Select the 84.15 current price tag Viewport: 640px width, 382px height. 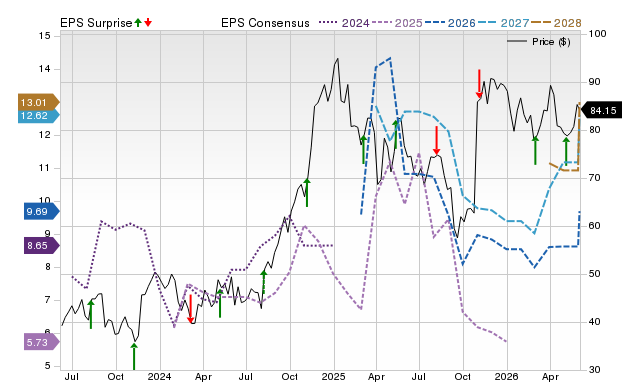click(601, 111)
